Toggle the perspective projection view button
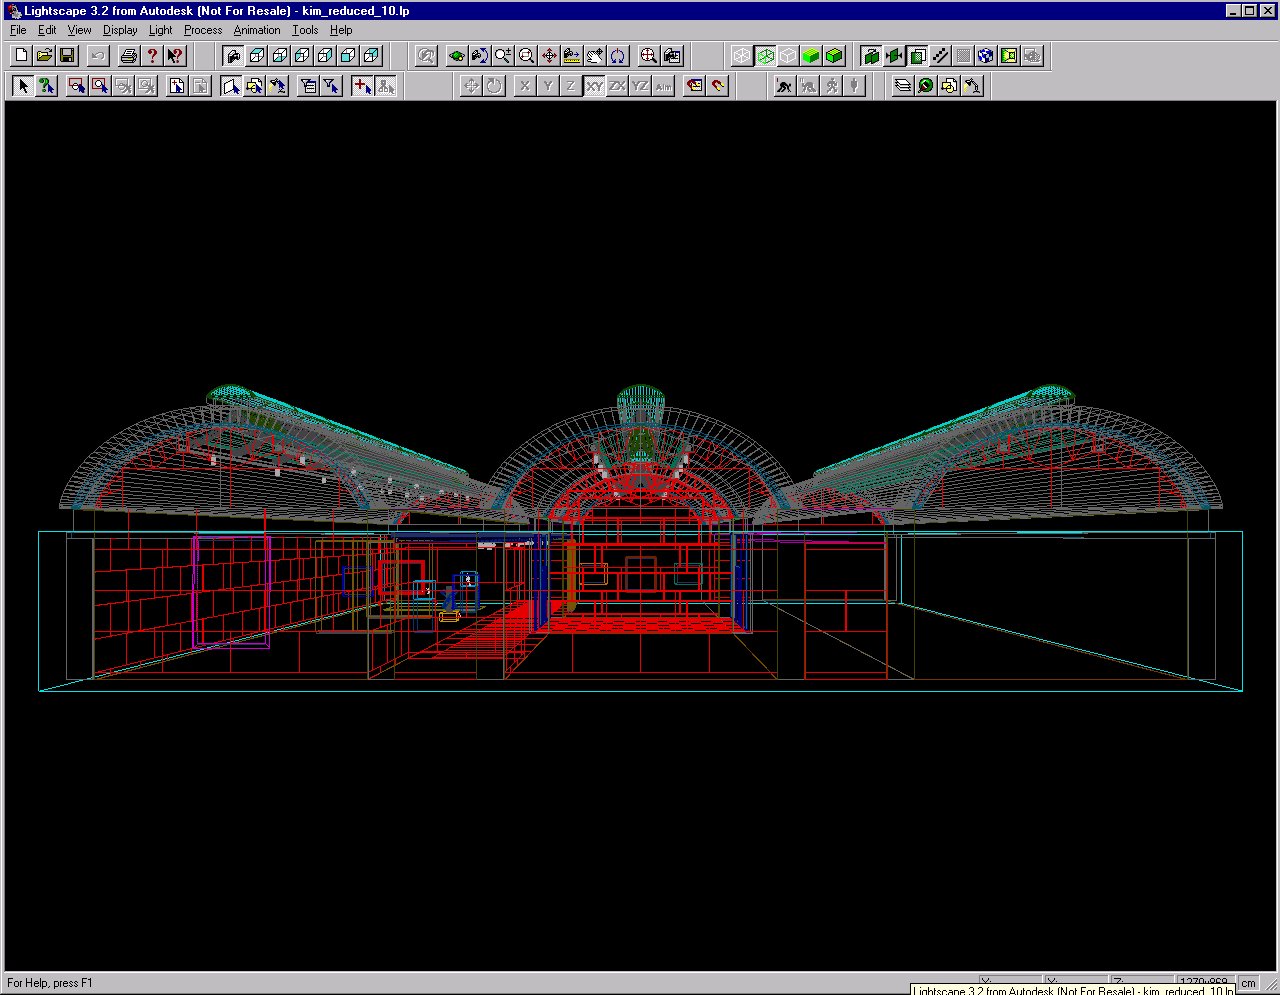The height and width of the screenshot is (995, 1280). click(233, 56)
